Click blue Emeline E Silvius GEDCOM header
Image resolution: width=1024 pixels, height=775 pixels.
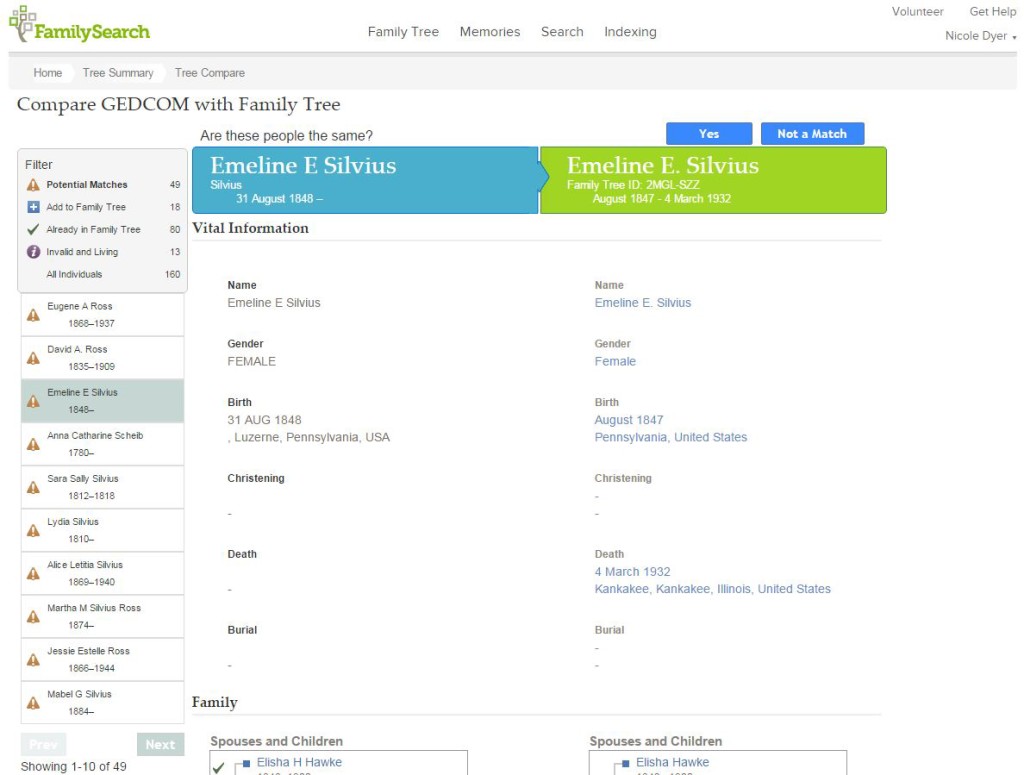pos(365,180)
